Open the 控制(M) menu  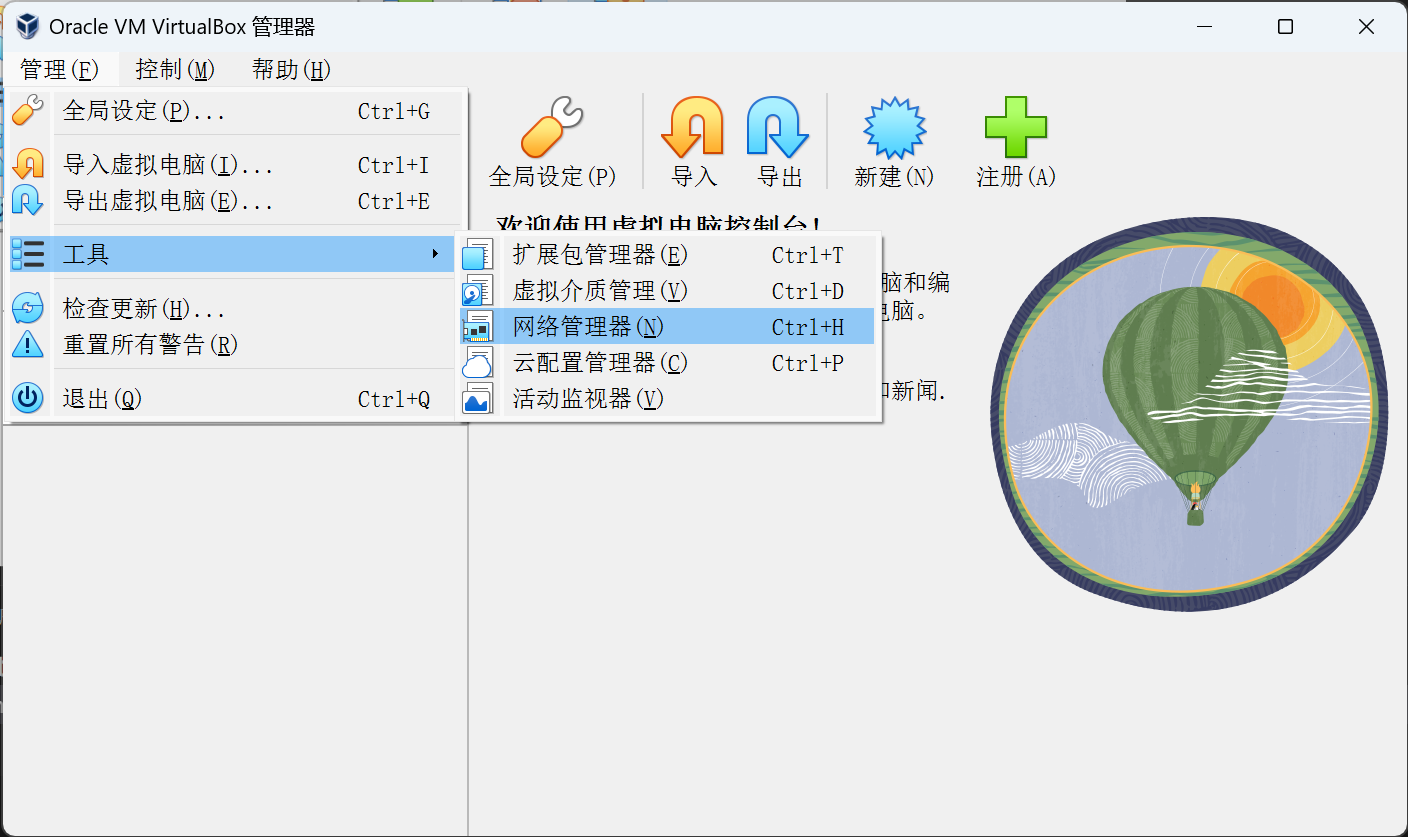[175, 70]
